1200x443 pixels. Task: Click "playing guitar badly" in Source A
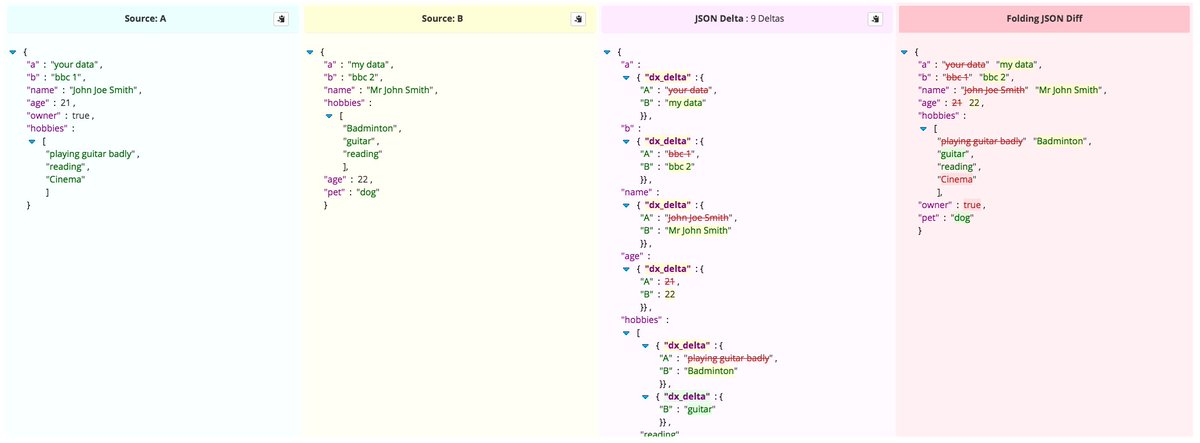click(91, 154)
